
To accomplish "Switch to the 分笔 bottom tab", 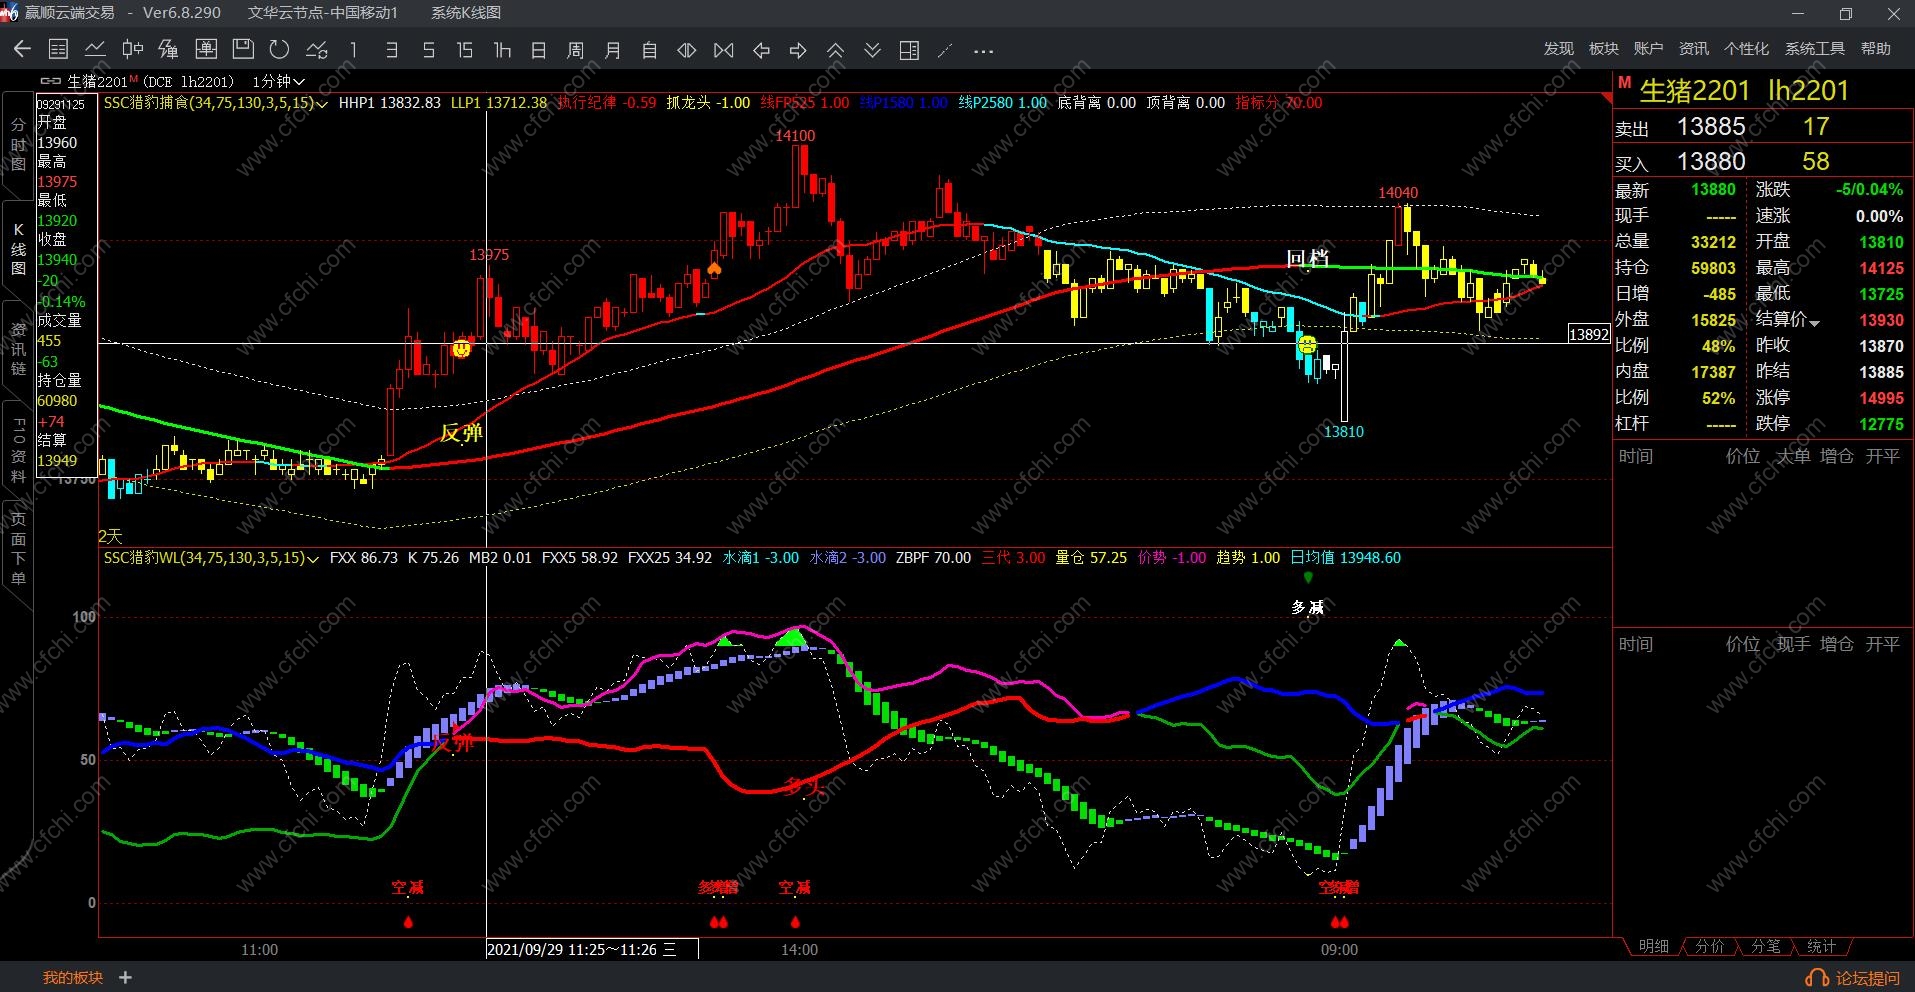I will [1766, 946].
